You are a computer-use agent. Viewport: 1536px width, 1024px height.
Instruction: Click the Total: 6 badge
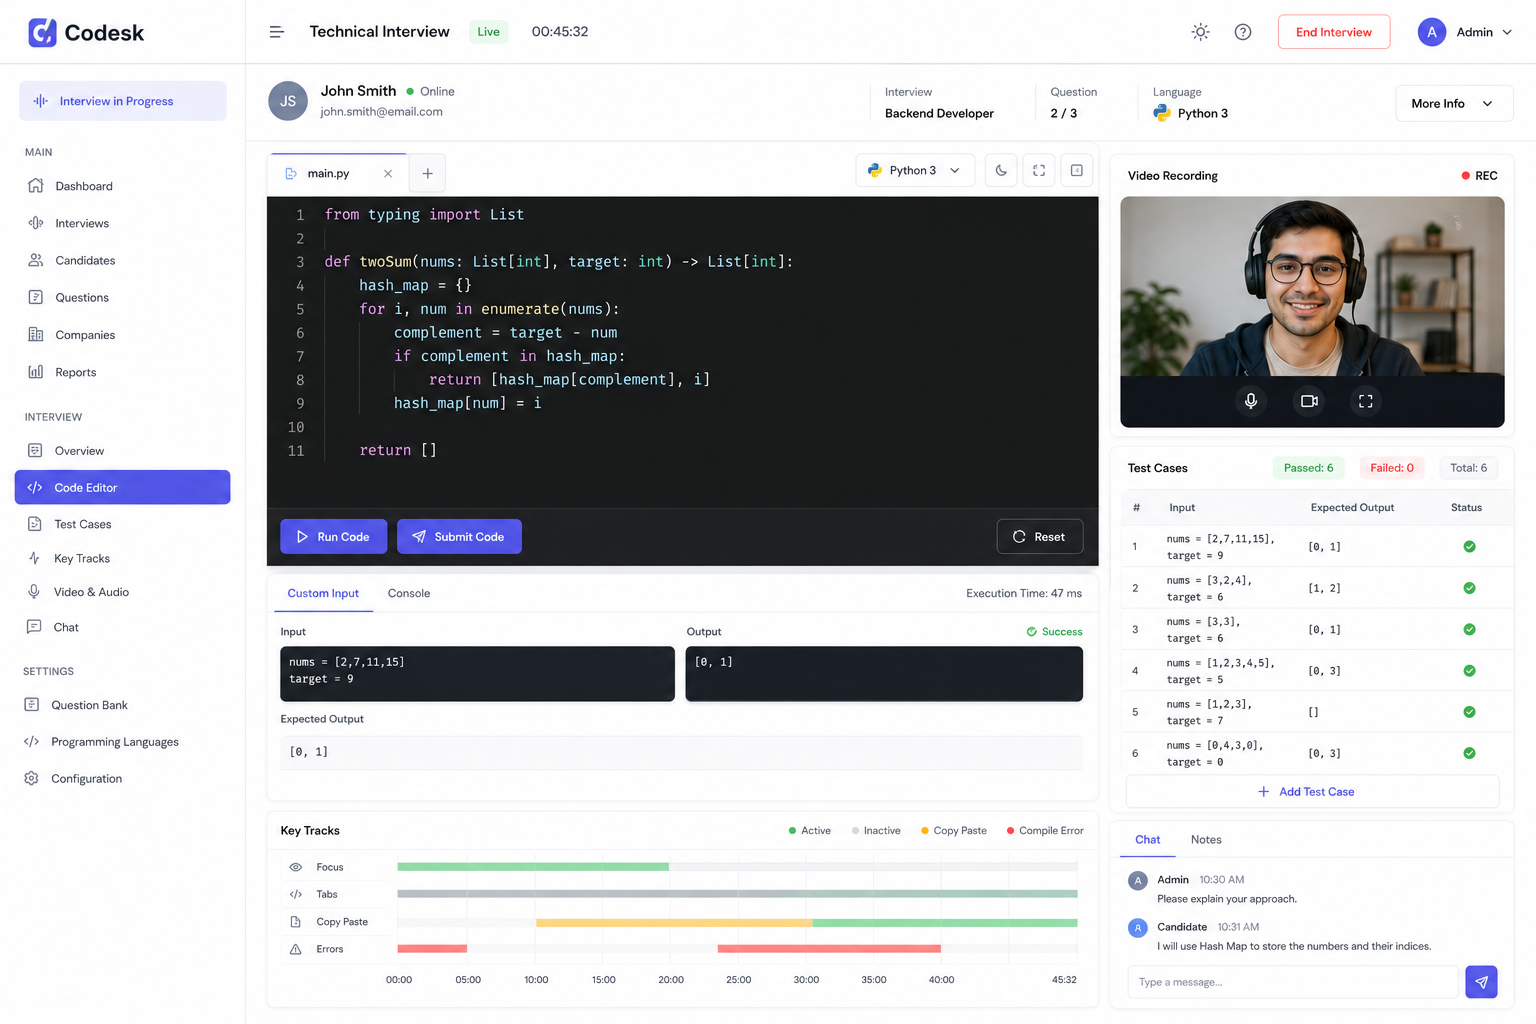pos(1468,468)
